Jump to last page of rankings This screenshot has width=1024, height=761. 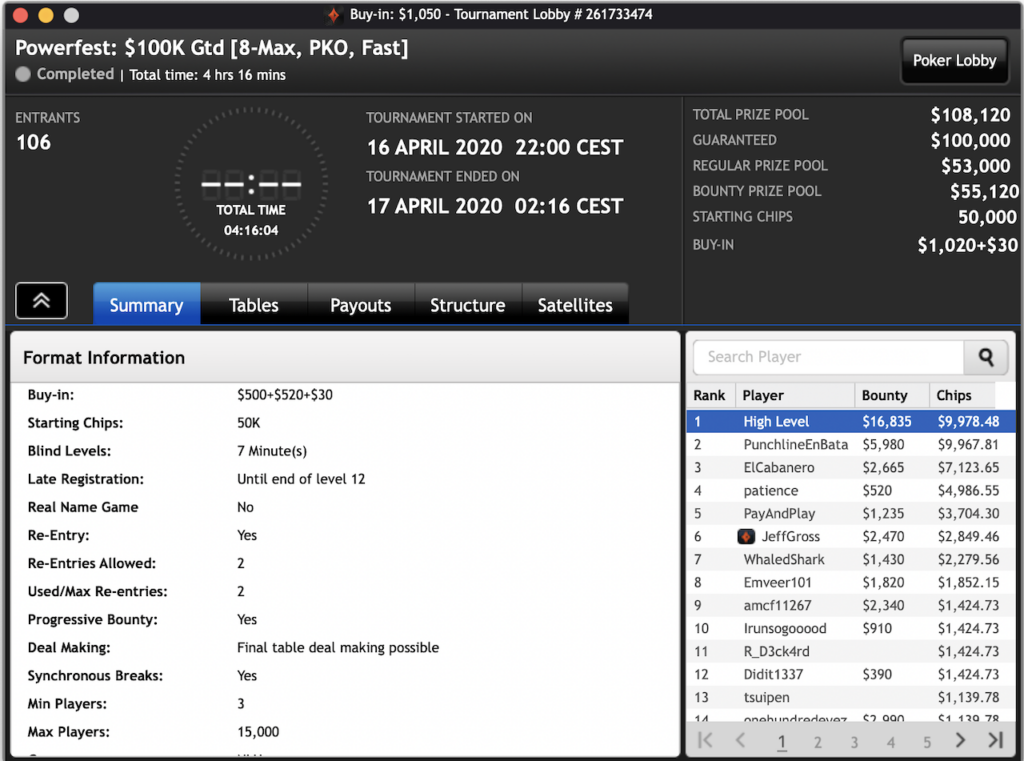[995, 741]
